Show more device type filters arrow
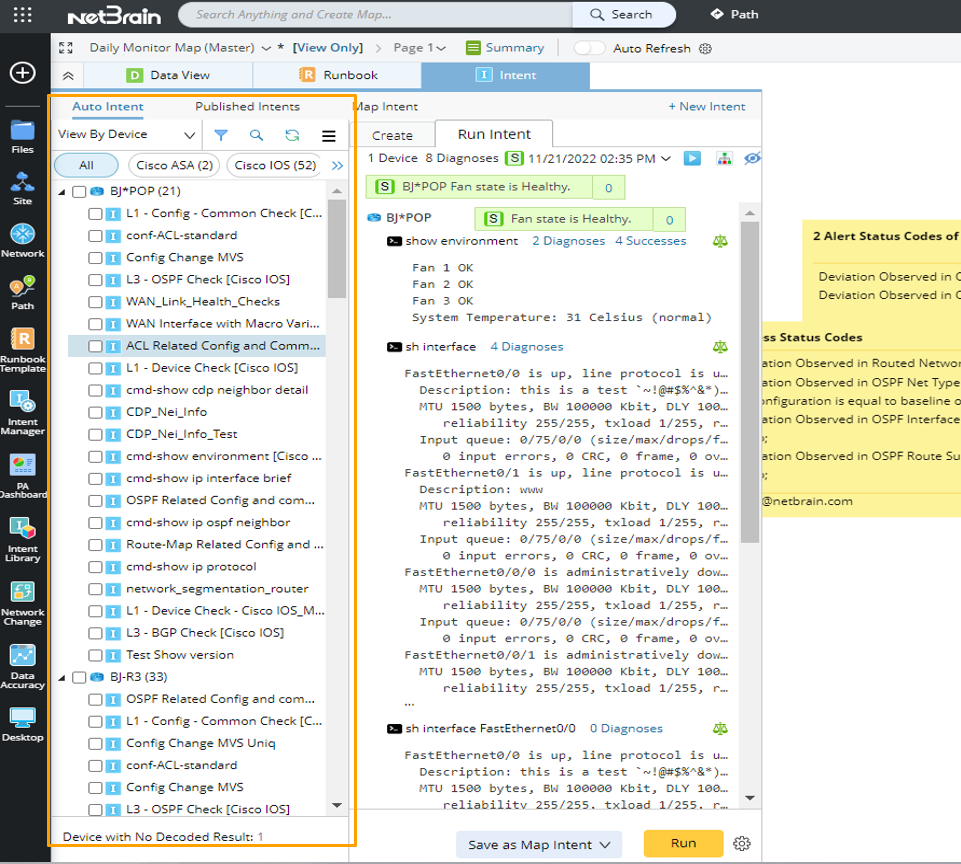This screenshot has height=864, width=961. tap(337, 165)
